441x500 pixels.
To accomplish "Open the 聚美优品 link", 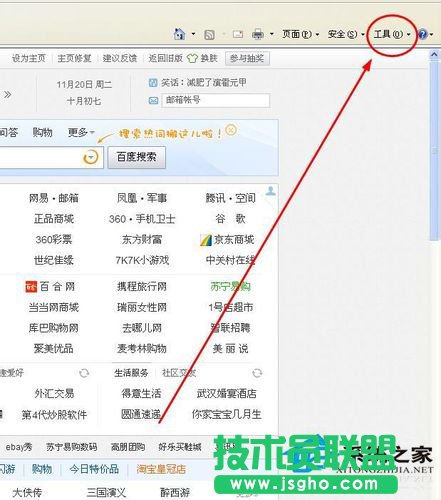I will pos(53,348).
